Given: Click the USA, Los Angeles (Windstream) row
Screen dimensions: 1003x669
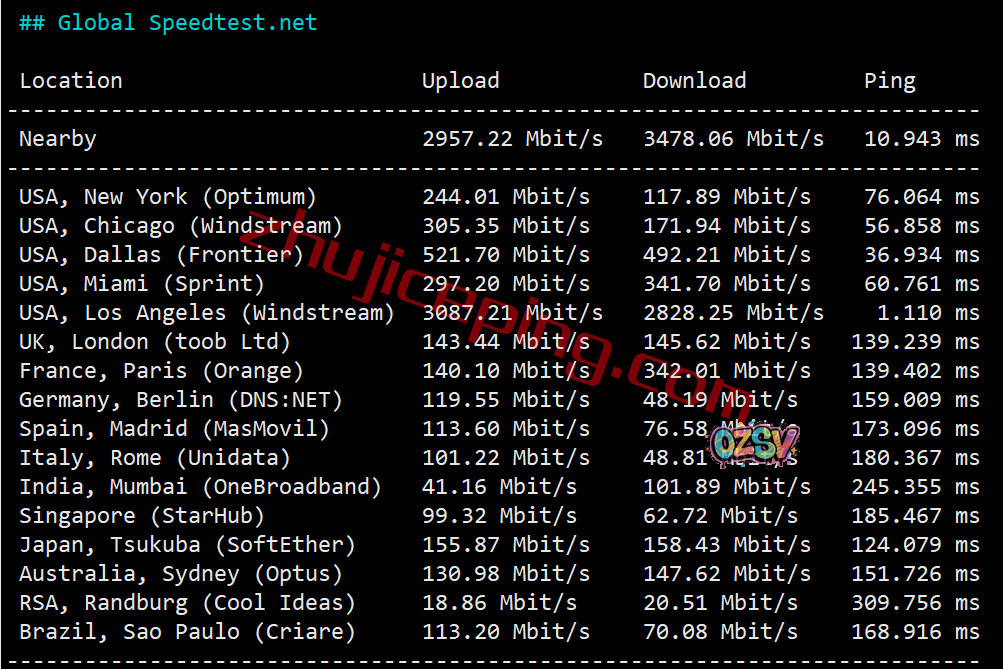Looking at the screenshot, I should [x=499, y=313].
